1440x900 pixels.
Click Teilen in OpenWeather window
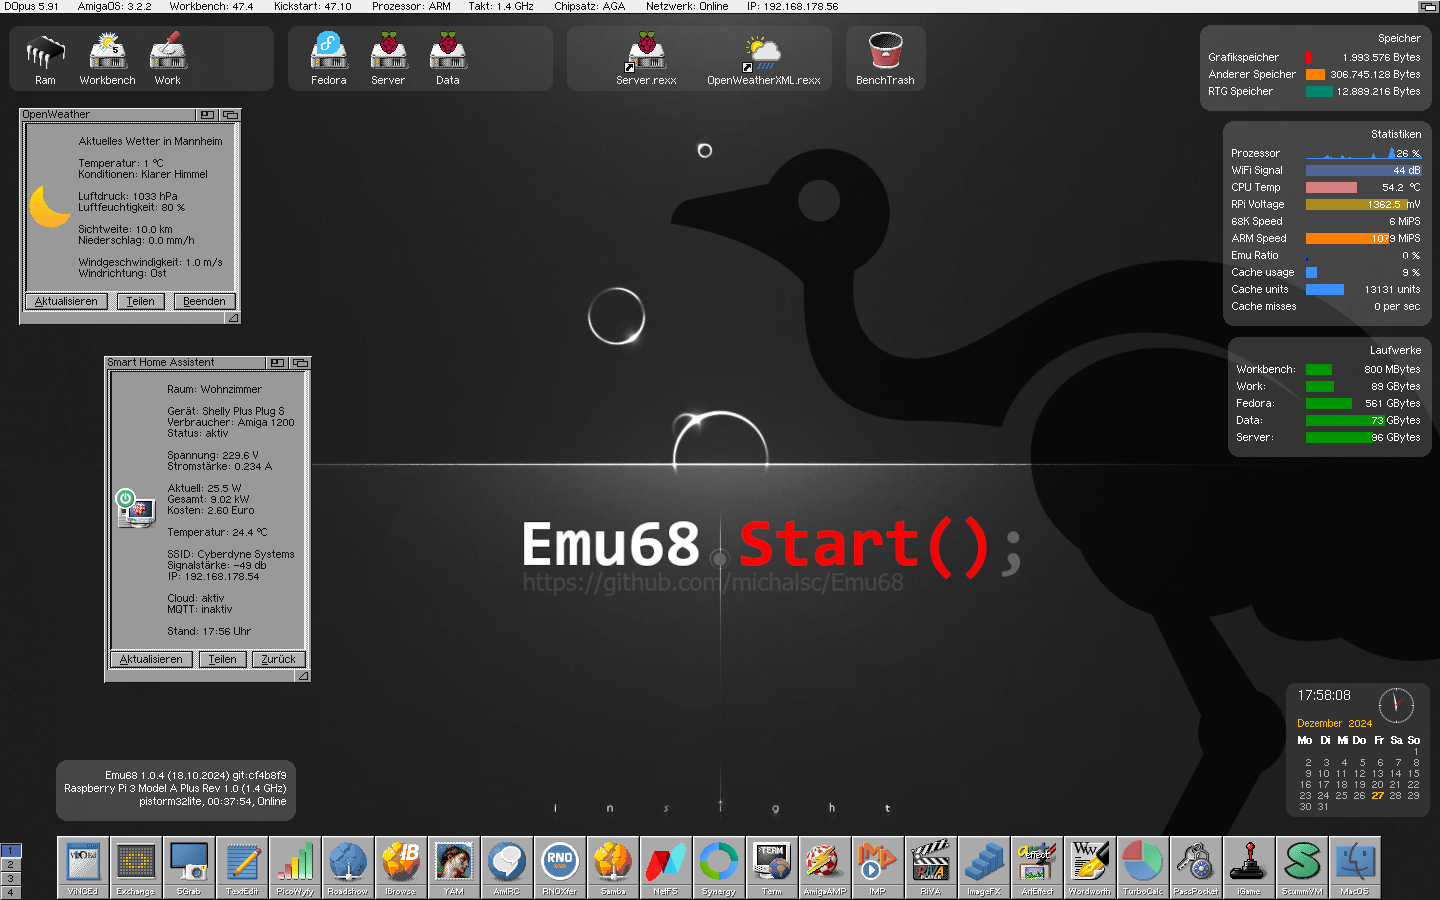pos(140,301)
